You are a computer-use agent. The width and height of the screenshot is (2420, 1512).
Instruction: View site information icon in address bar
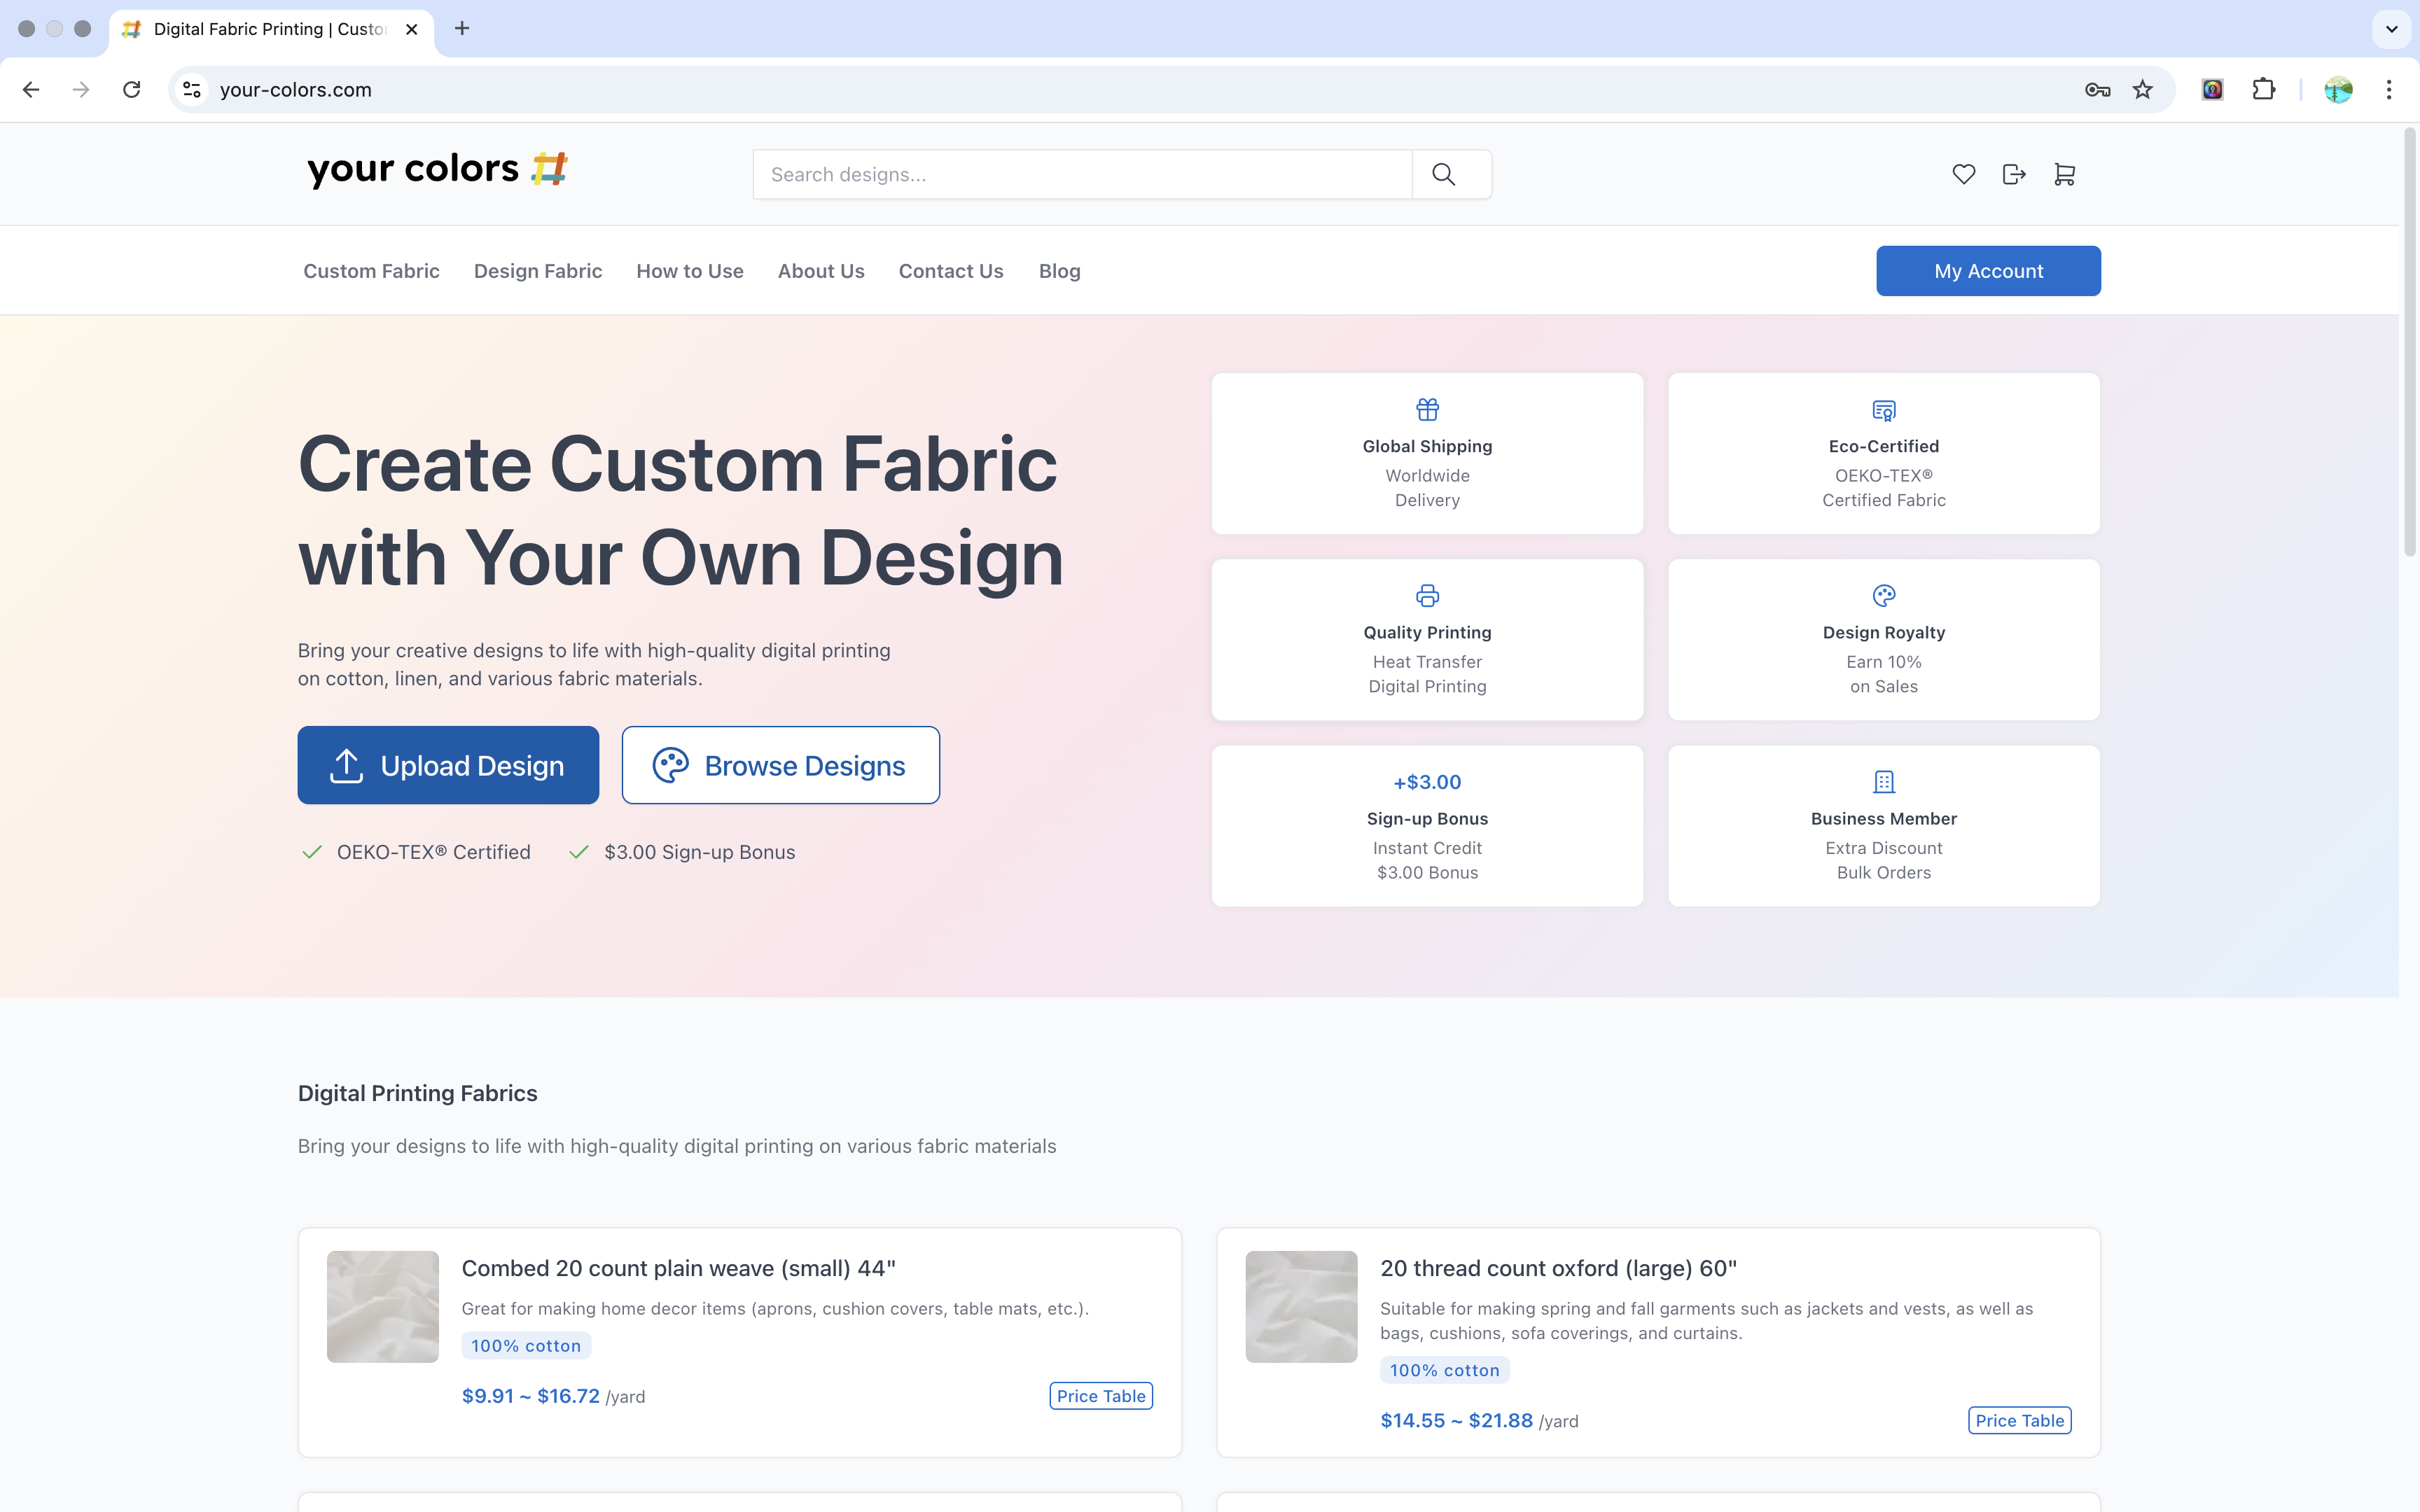coord(192,90)
